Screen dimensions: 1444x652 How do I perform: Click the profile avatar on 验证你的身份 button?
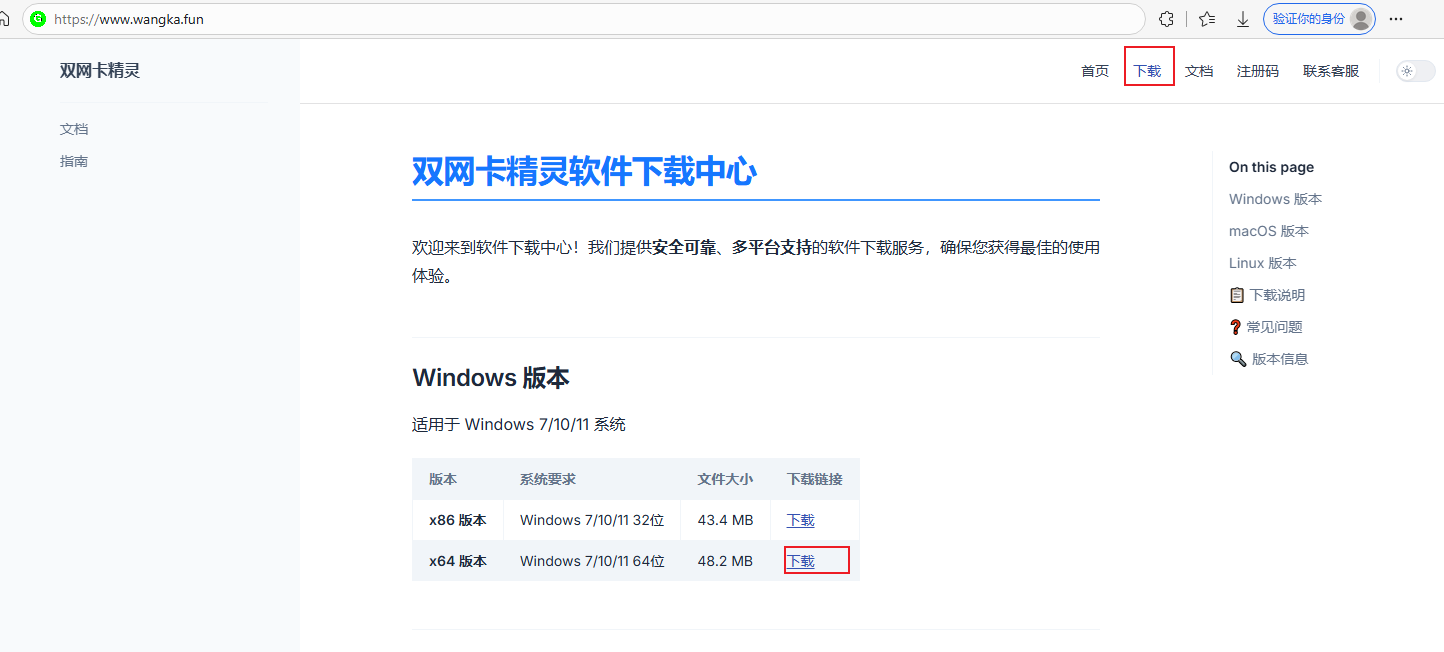pyautogui.click(x=1358, y=18)
